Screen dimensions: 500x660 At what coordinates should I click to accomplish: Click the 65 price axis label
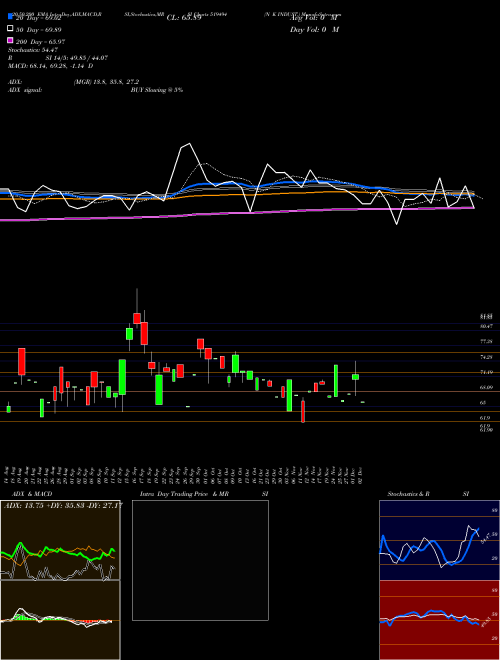[x=483, y=403]
